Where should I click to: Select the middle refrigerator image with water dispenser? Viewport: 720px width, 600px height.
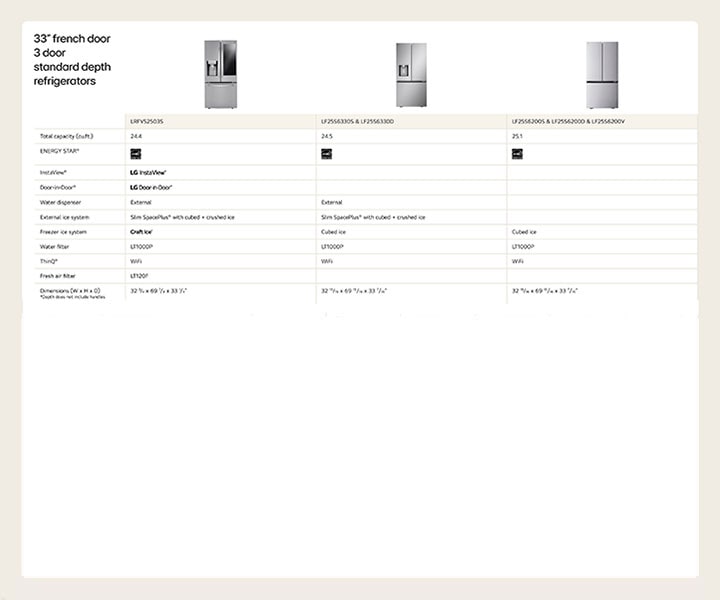(x=411, y=75)
